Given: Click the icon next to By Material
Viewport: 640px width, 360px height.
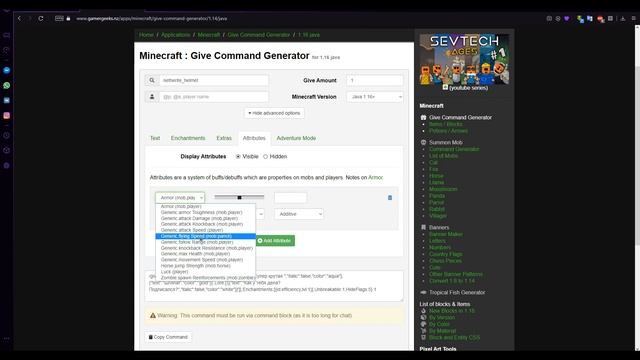Looking at the screenshot, I should click(423, 331).
